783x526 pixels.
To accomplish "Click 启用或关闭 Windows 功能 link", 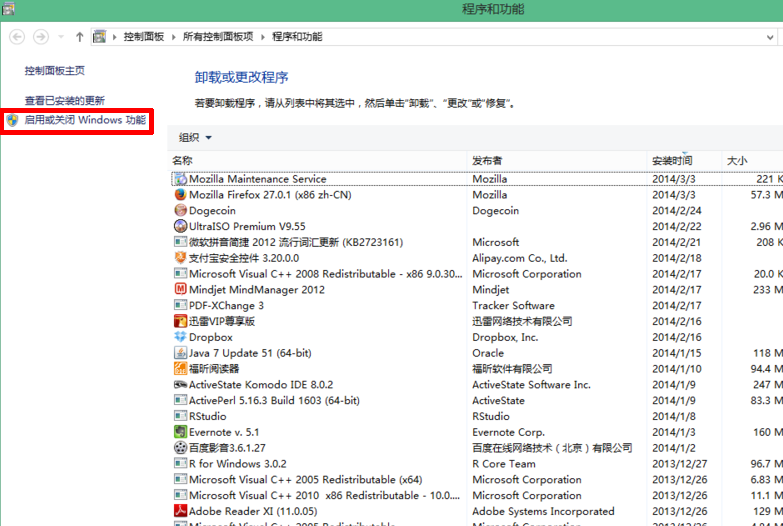I will coord(85,120).
